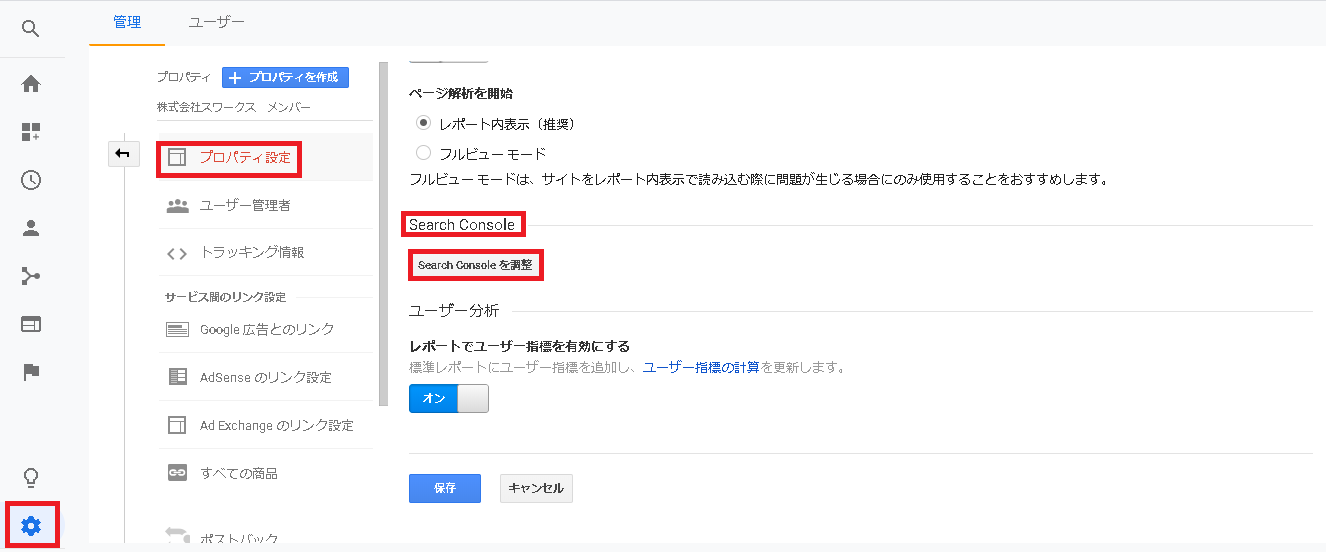Open the Acquisition branching arrows icon
The image size is (1326, 552).
coord(31,276)
